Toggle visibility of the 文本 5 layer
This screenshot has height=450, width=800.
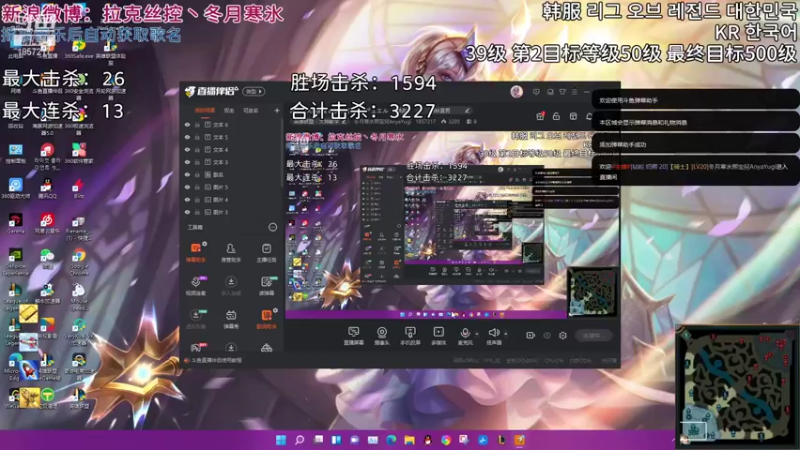point(187,137)
